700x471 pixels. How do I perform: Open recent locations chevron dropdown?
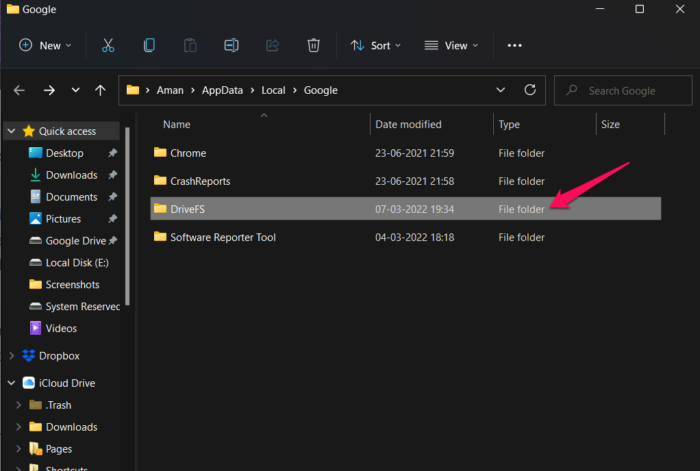pyautogui.click(x=75, y=90)
